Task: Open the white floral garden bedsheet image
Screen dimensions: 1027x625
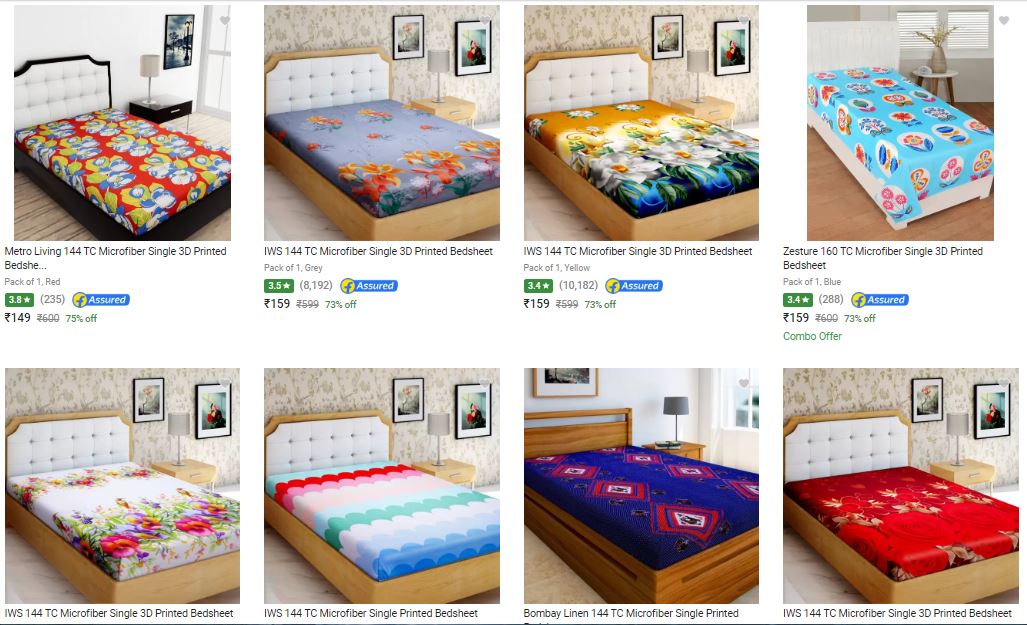Action: coord(122,485)
